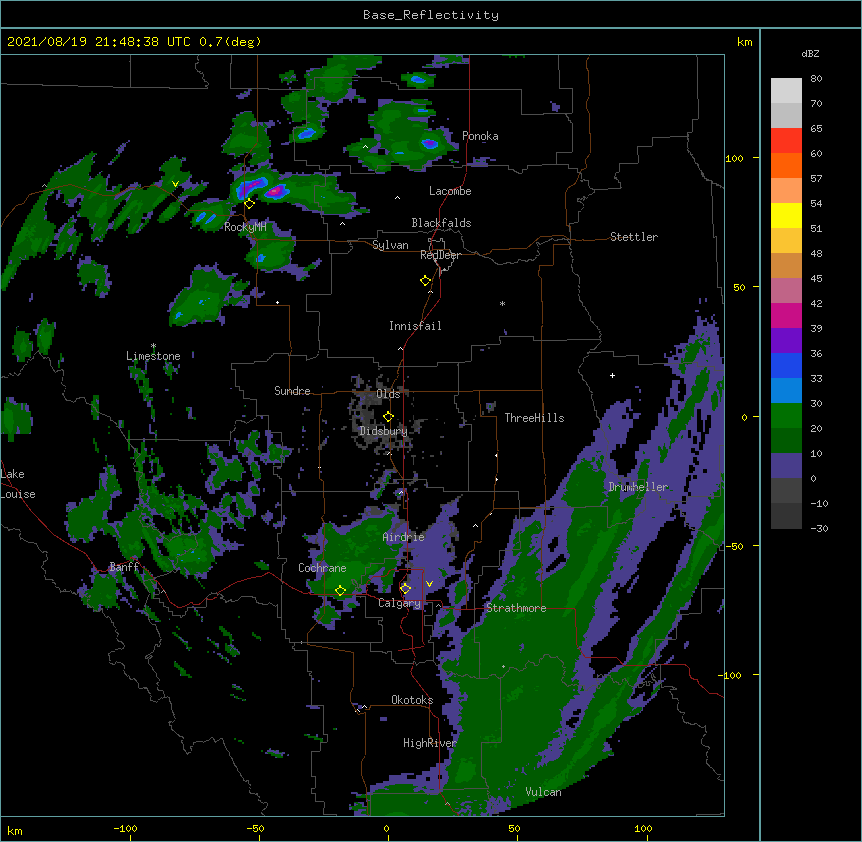Pick the bright green 20-30 dBZ legend swatch
This screenshot has width=862, height=842.
(786, 416)
